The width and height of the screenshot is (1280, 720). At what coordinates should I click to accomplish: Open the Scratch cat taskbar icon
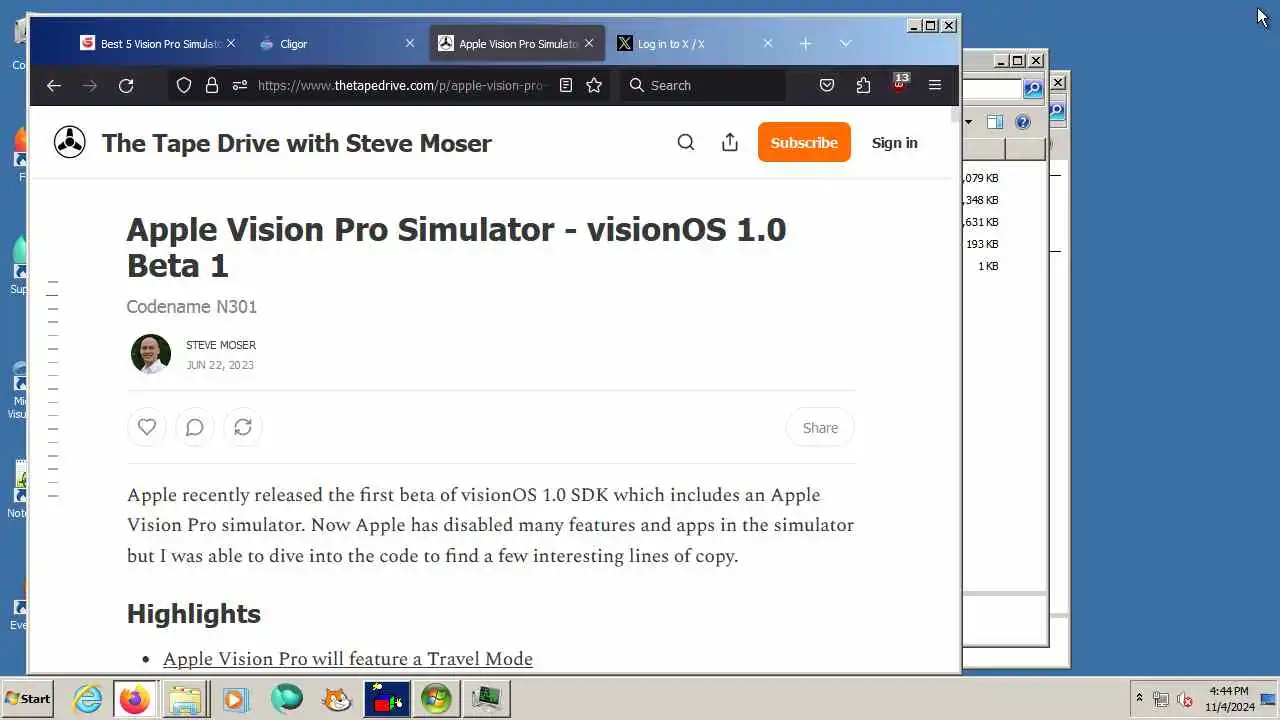[x=337, y=699]
